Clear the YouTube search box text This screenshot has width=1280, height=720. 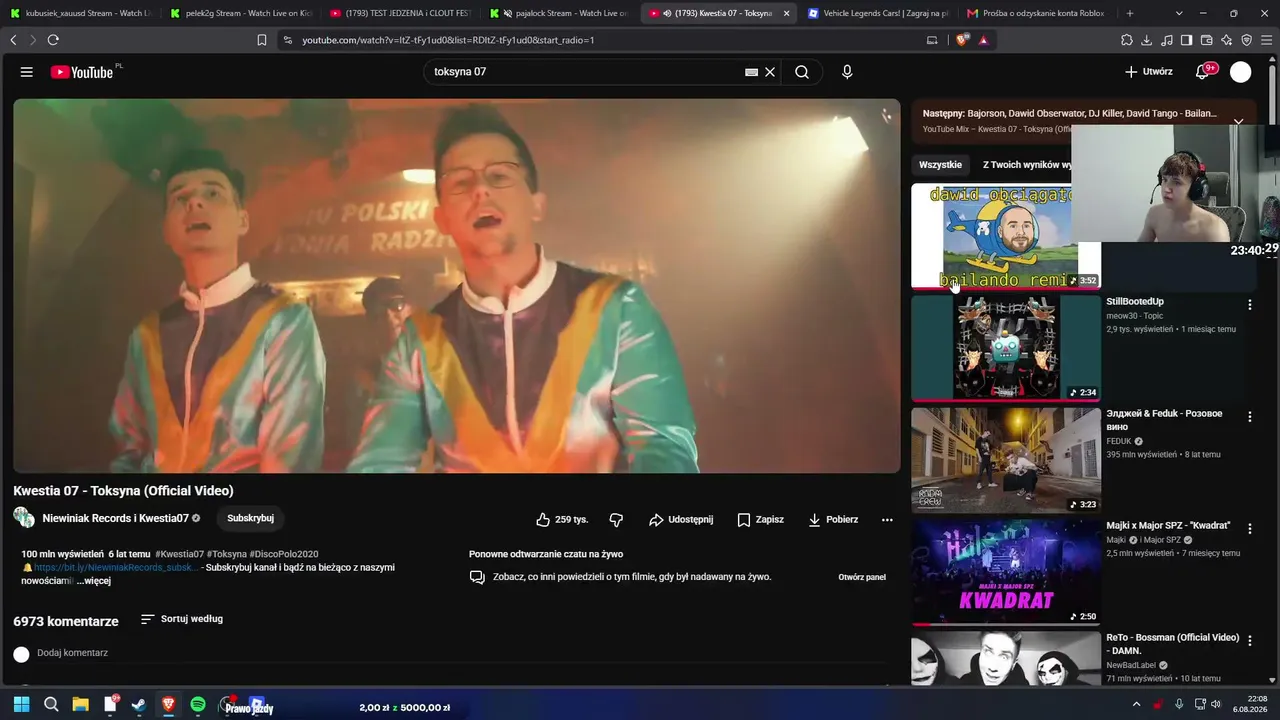(770, 72)
